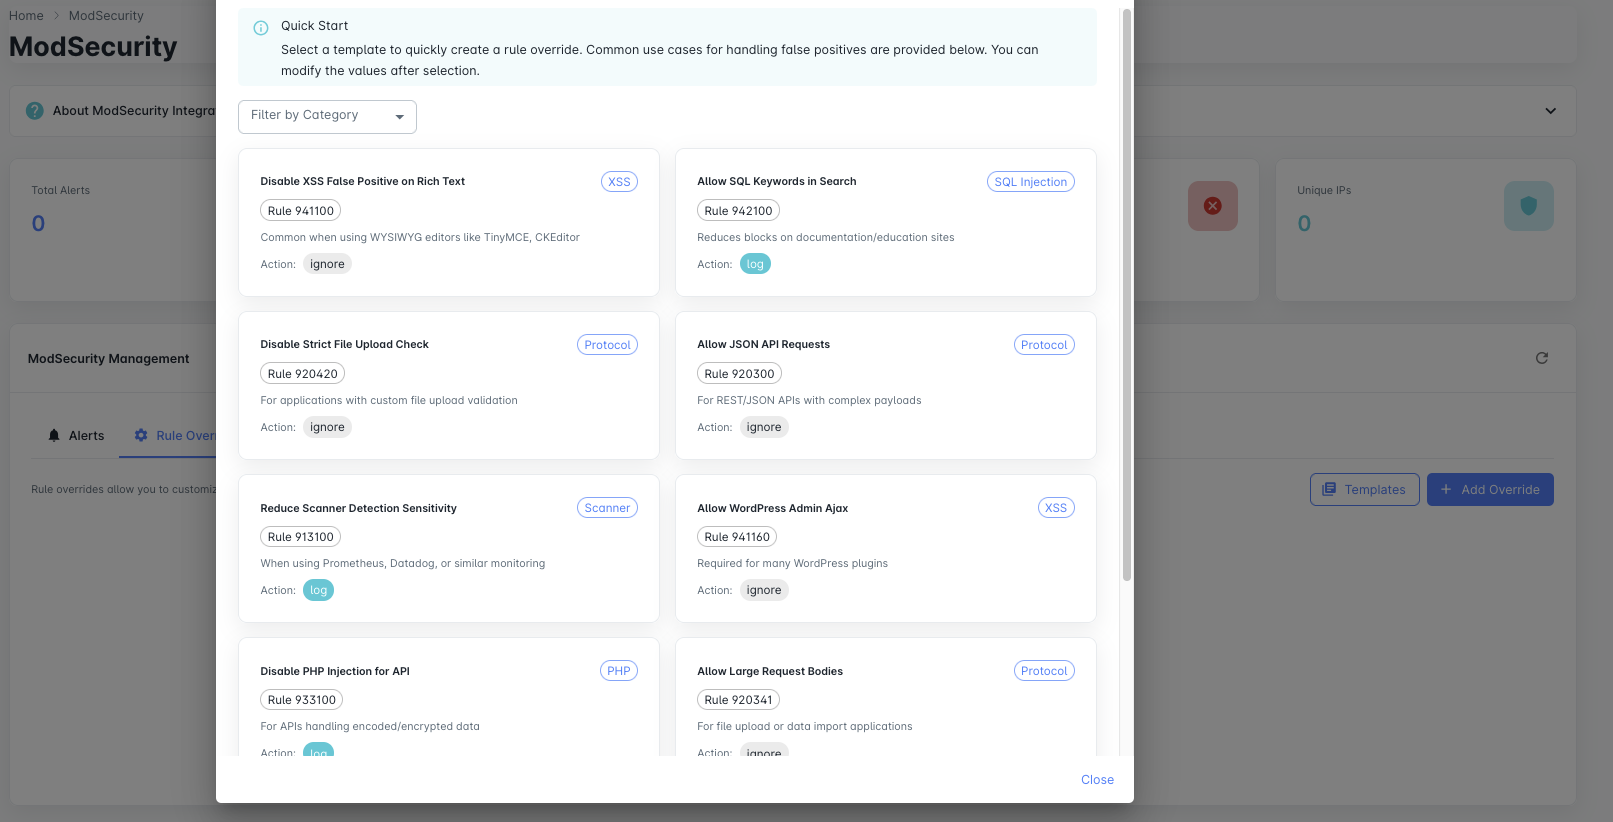Screen dimensions: 1613x822
Task: Click the Alerts bell icon
Action: (54, 436)
